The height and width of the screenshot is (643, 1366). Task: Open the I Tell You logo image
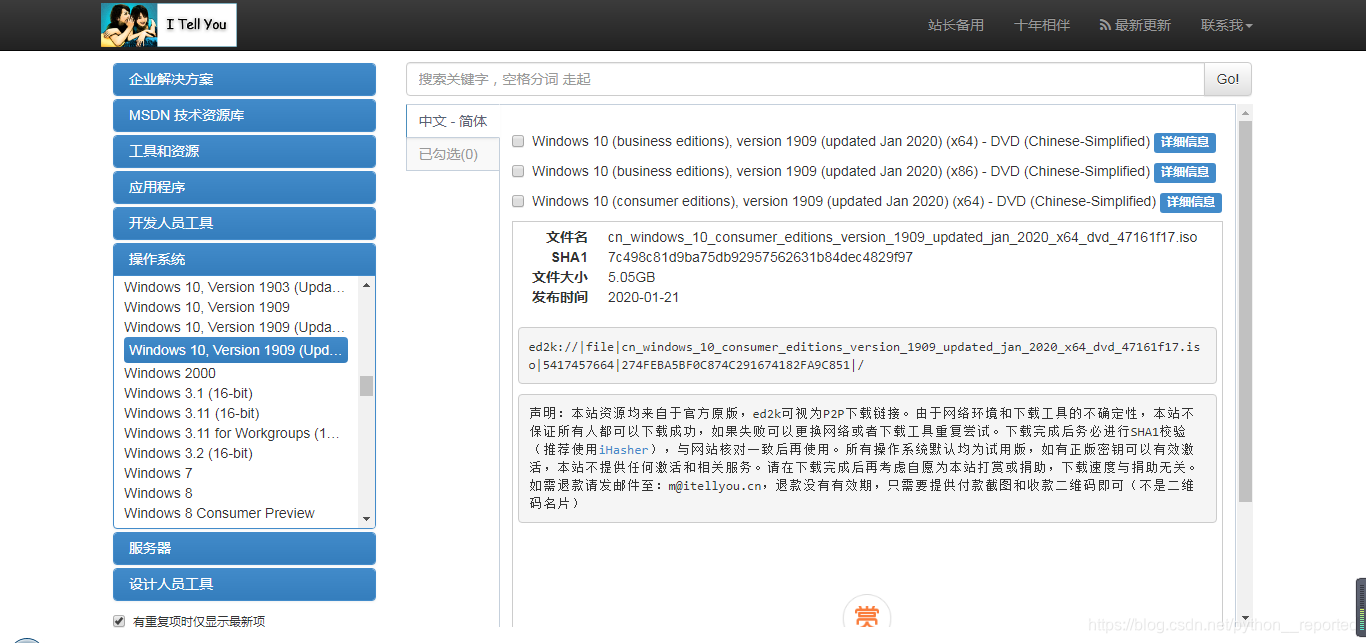click(169, 25)
